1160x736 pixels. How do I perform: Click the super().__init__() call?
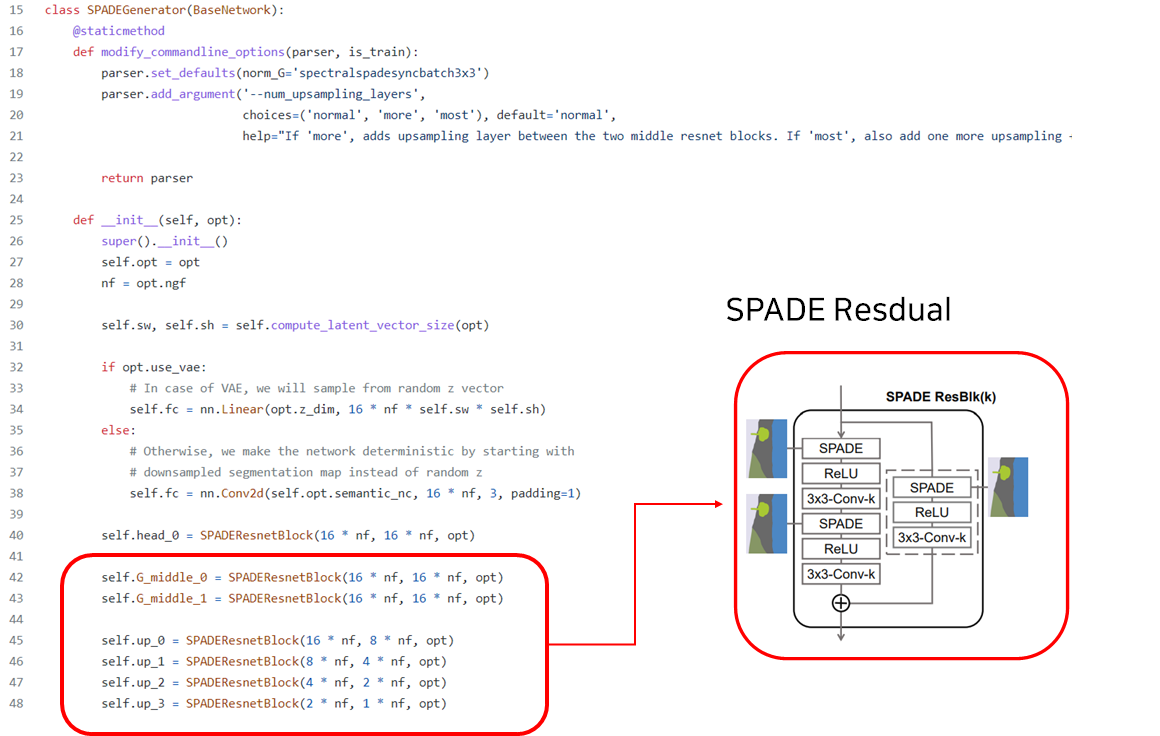pos(164,241)
